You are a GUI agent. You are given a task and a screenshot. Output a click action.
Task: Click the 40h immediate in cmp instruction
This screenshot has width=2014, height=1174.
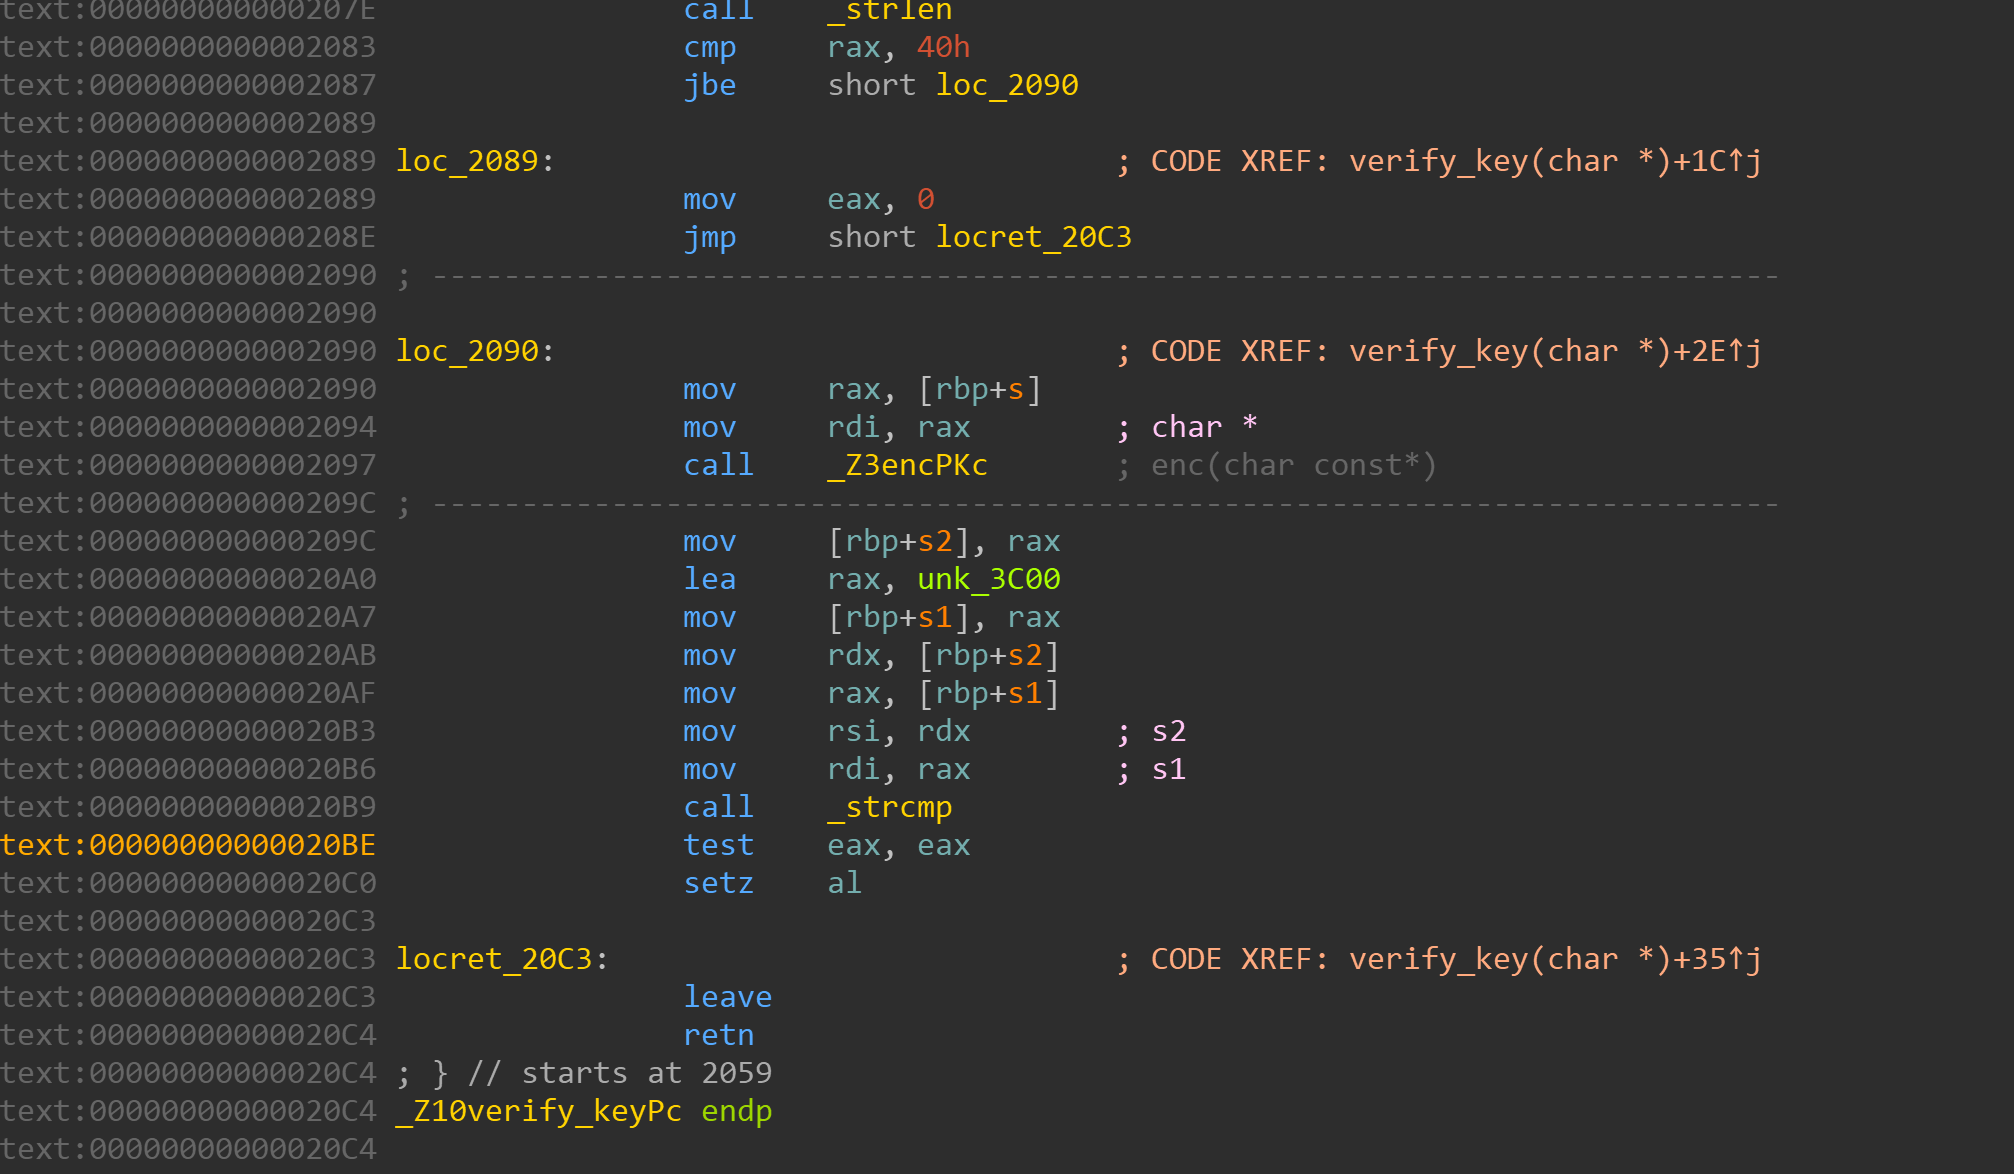click(943, 48)
